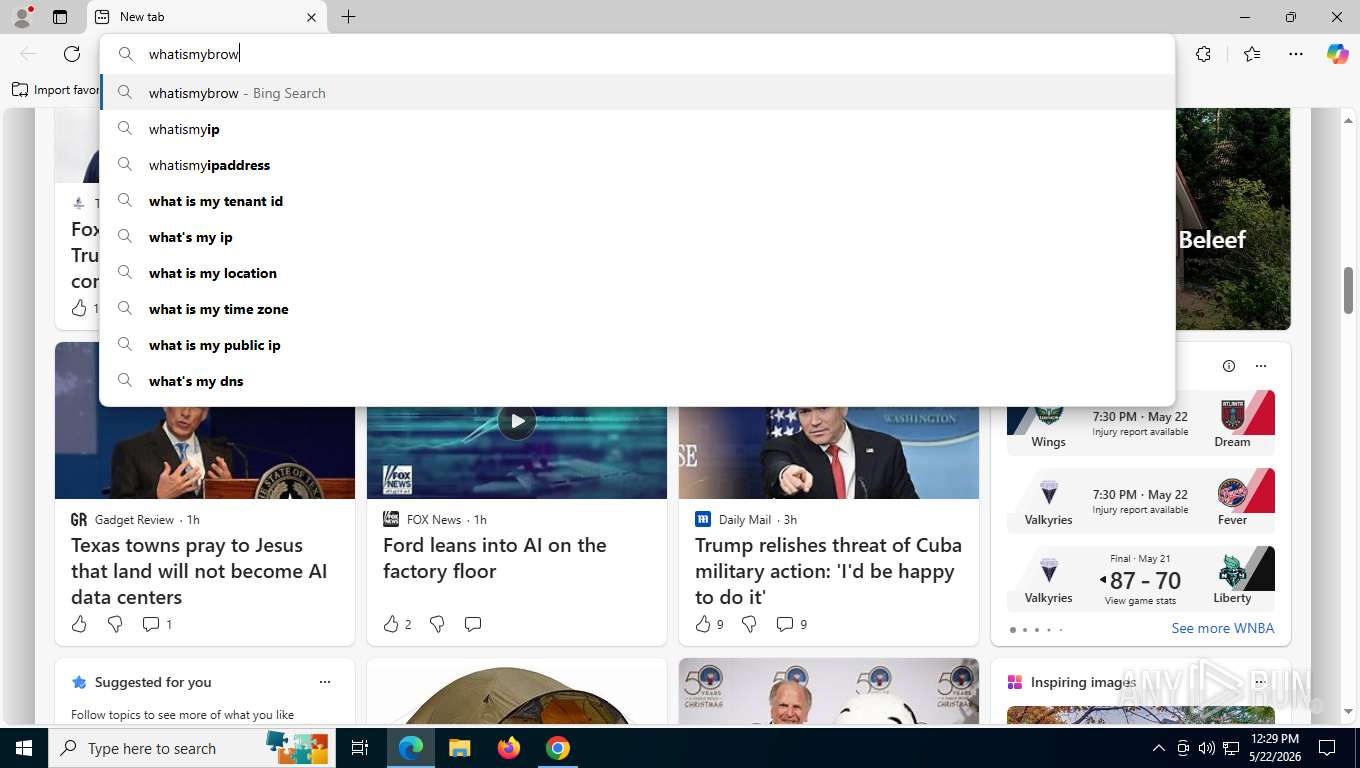
Task: Open the notification center
Action: [1327, 748]
